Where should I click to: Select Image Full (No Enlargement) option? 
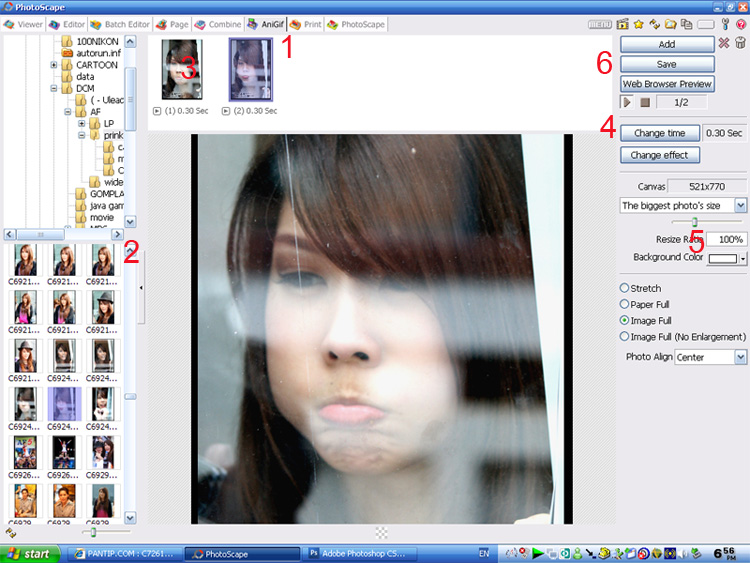(683, 337)
